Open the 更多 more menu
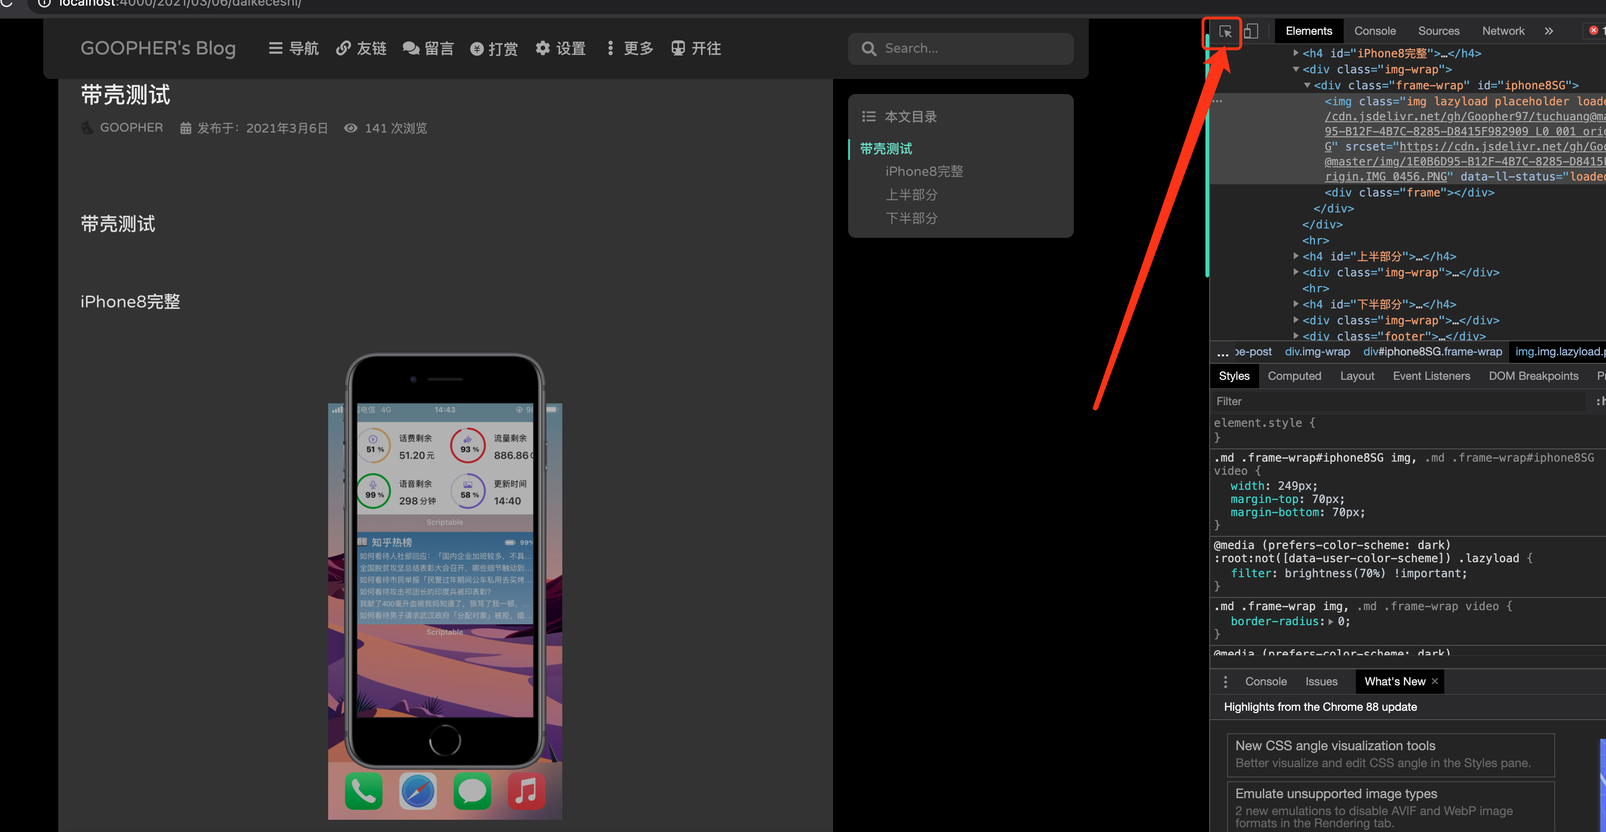Image resolution: width=1606 pixels, height=832 pixels. [630, 48]
